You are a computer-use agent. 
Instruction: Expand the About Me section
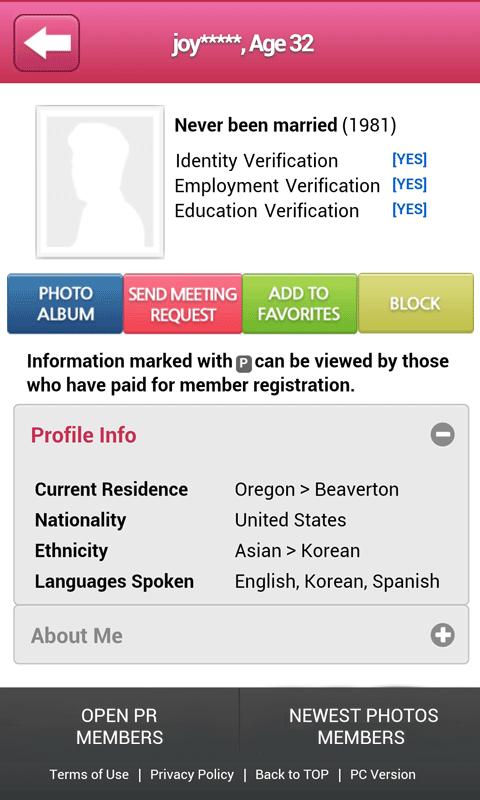tap(241, 635)
